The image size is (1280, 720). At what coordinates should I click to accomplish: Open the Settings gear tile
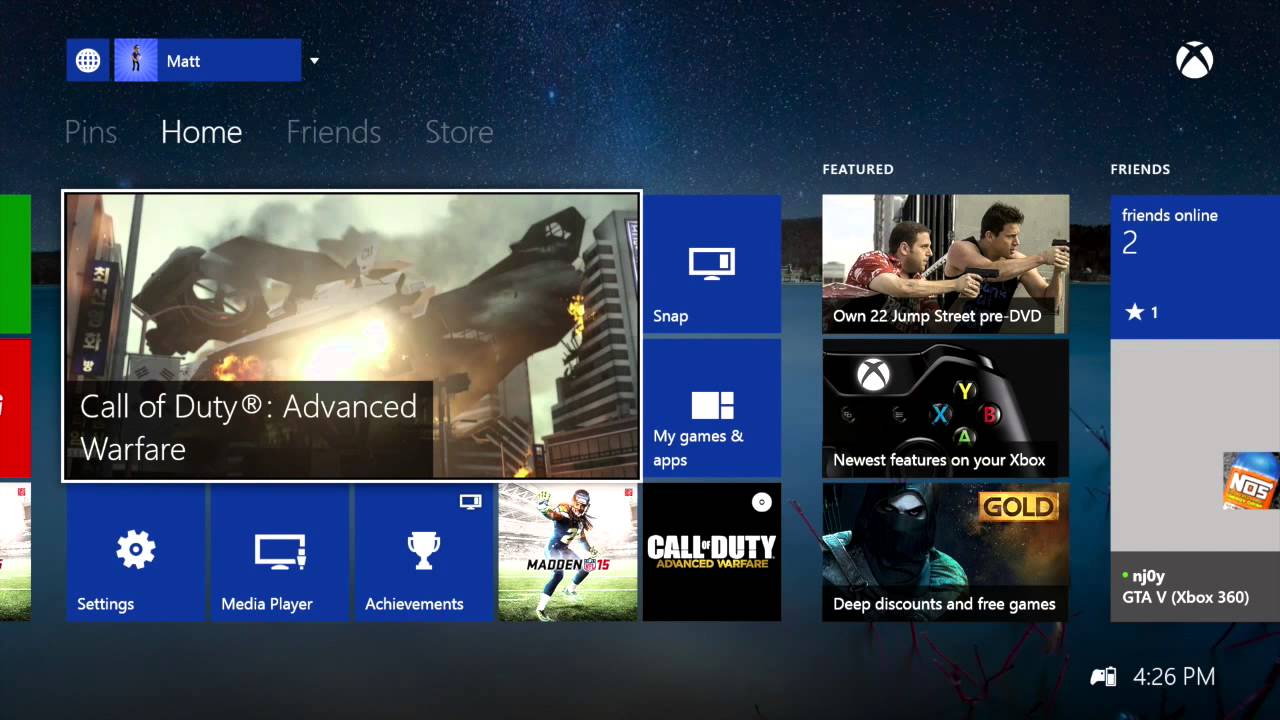[x=136, y=552]
